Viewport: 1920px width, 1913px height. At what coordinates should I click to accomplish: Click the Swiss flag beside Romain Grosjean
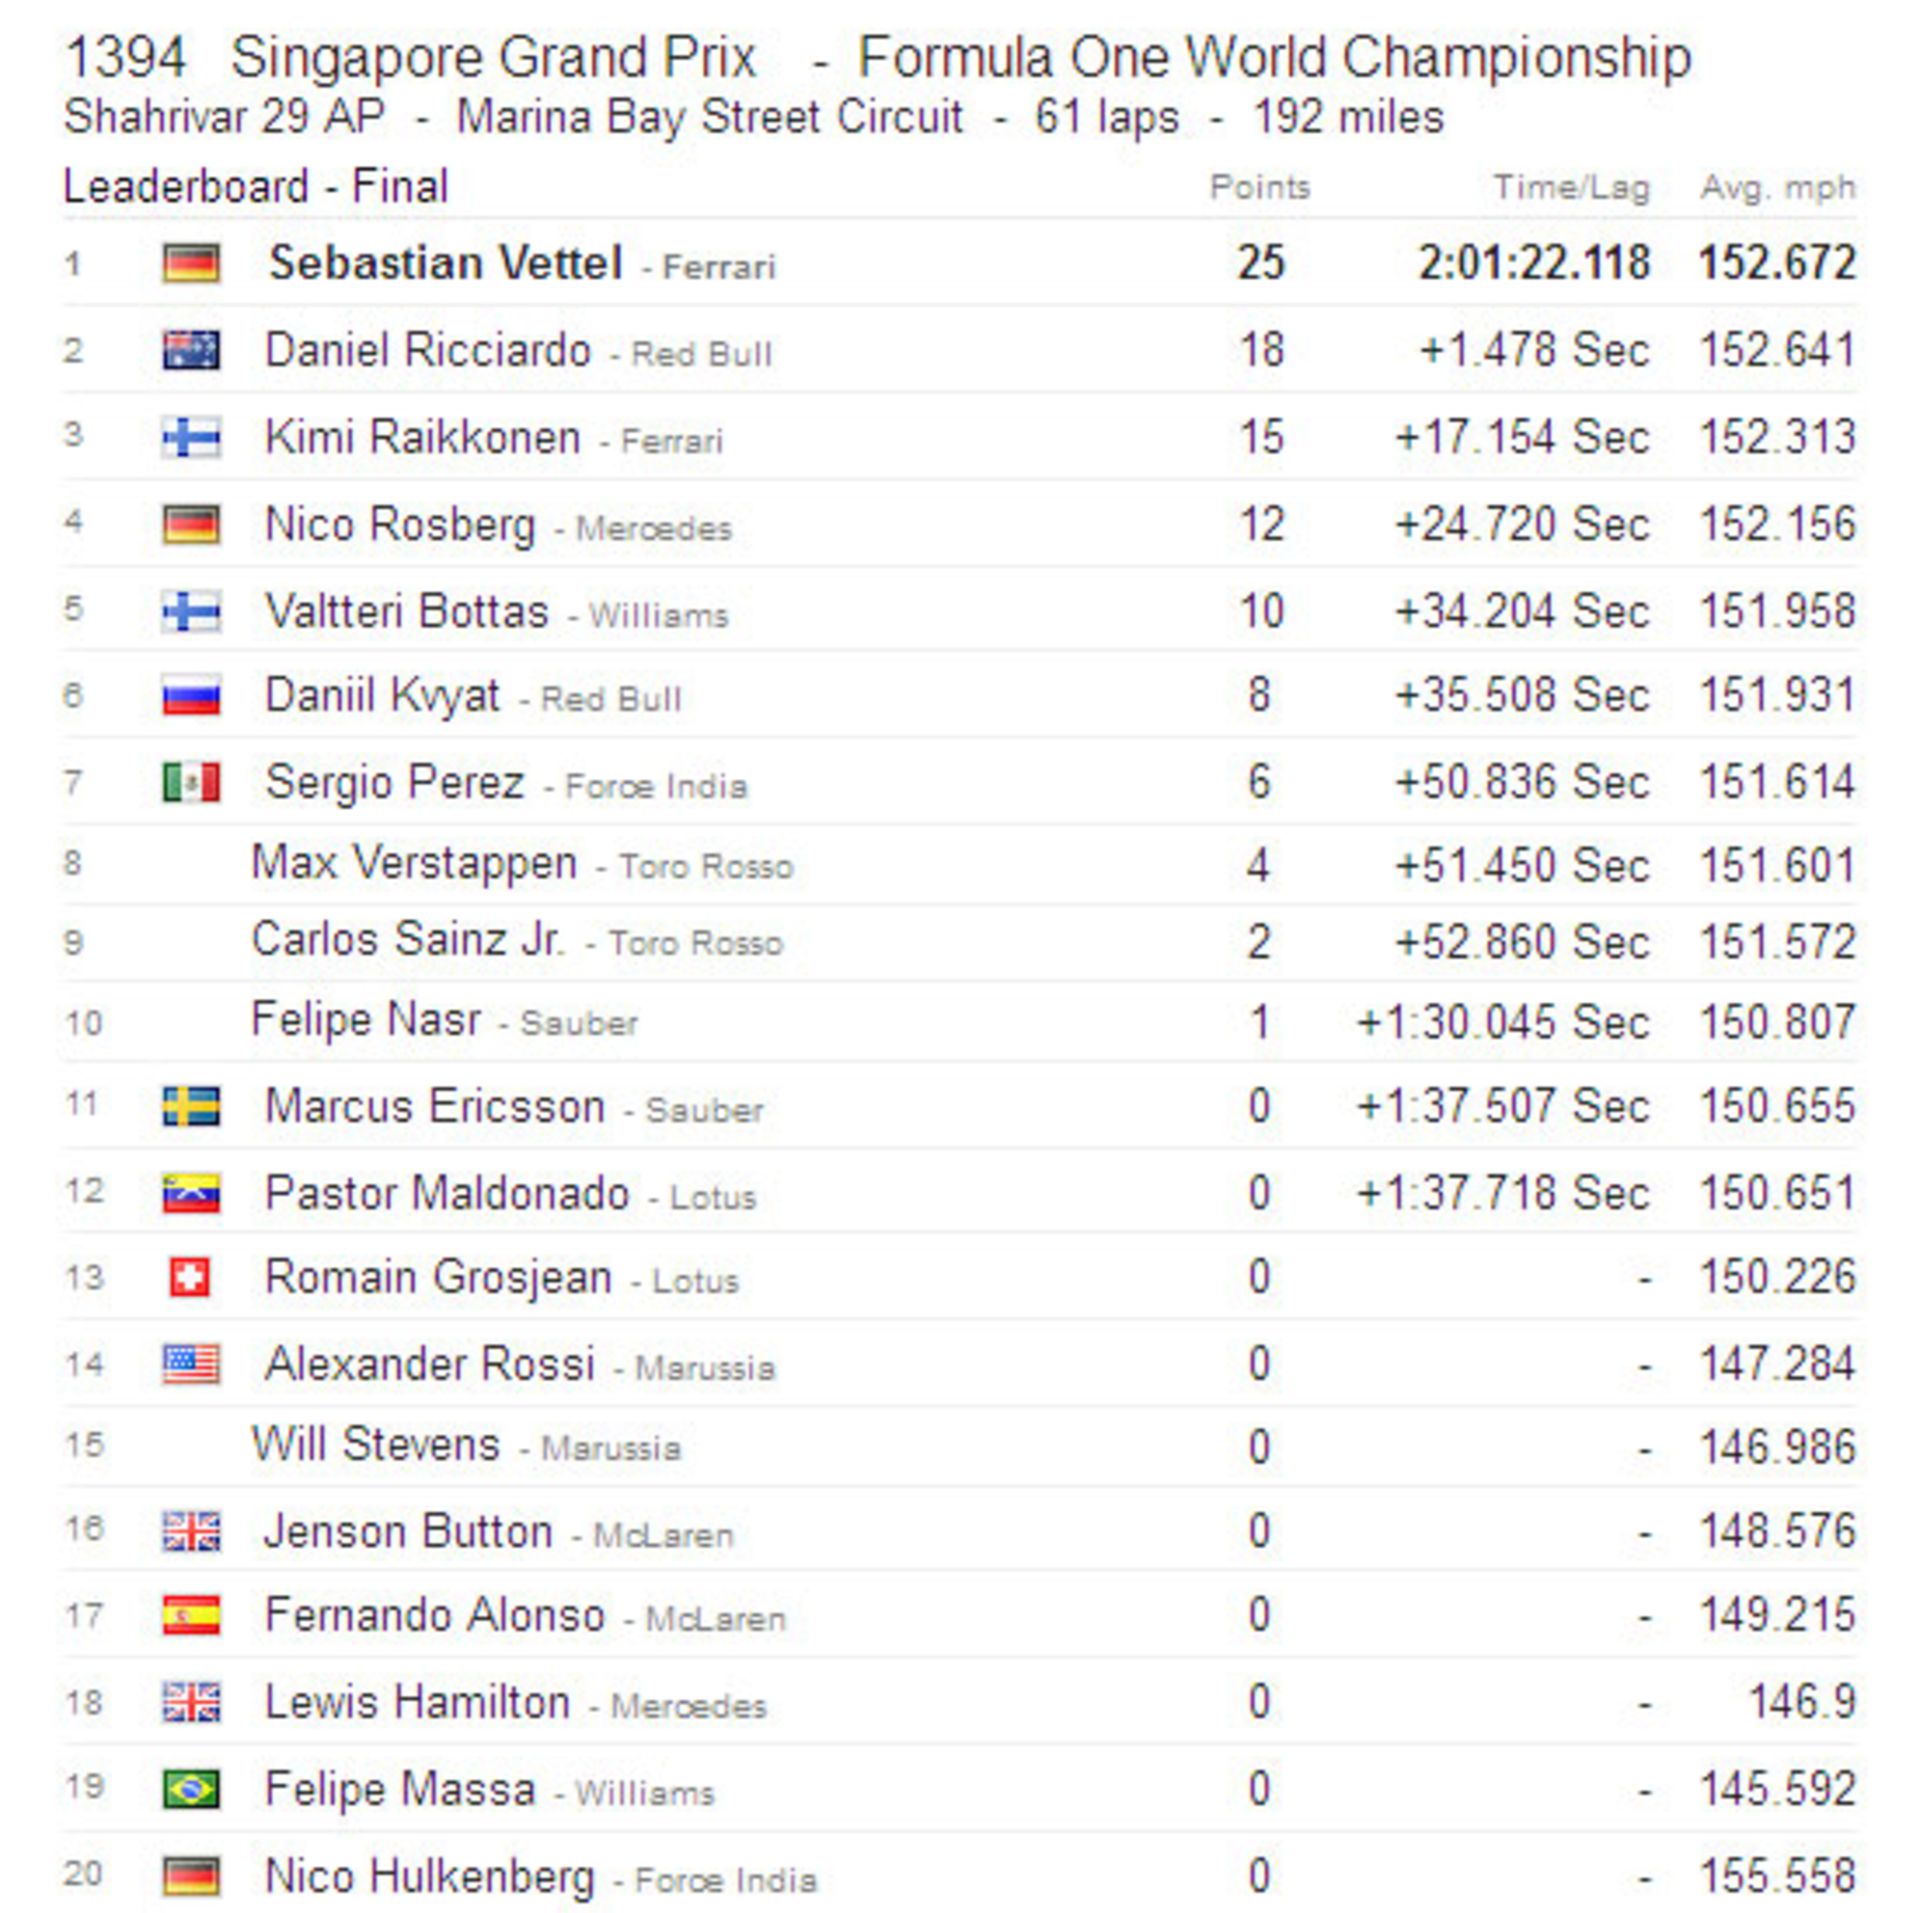coord(190,1278)
